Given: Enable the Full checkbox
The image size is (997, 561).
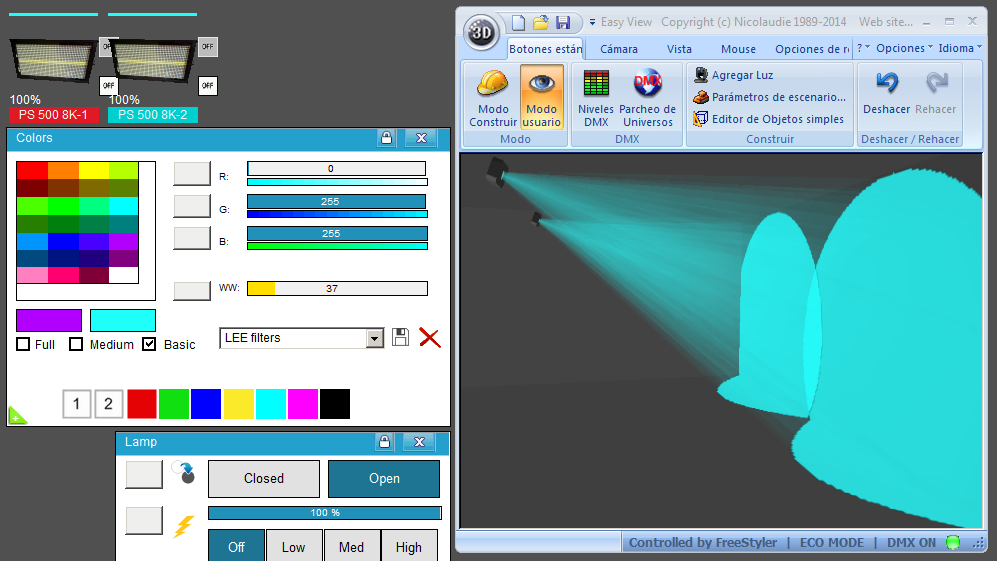Looking at the screenshot, I should (x=24, y=344).
